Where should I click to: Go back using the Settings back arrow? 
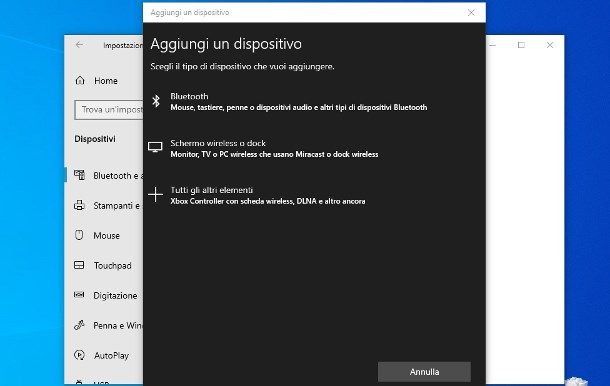tap(79, 45)
